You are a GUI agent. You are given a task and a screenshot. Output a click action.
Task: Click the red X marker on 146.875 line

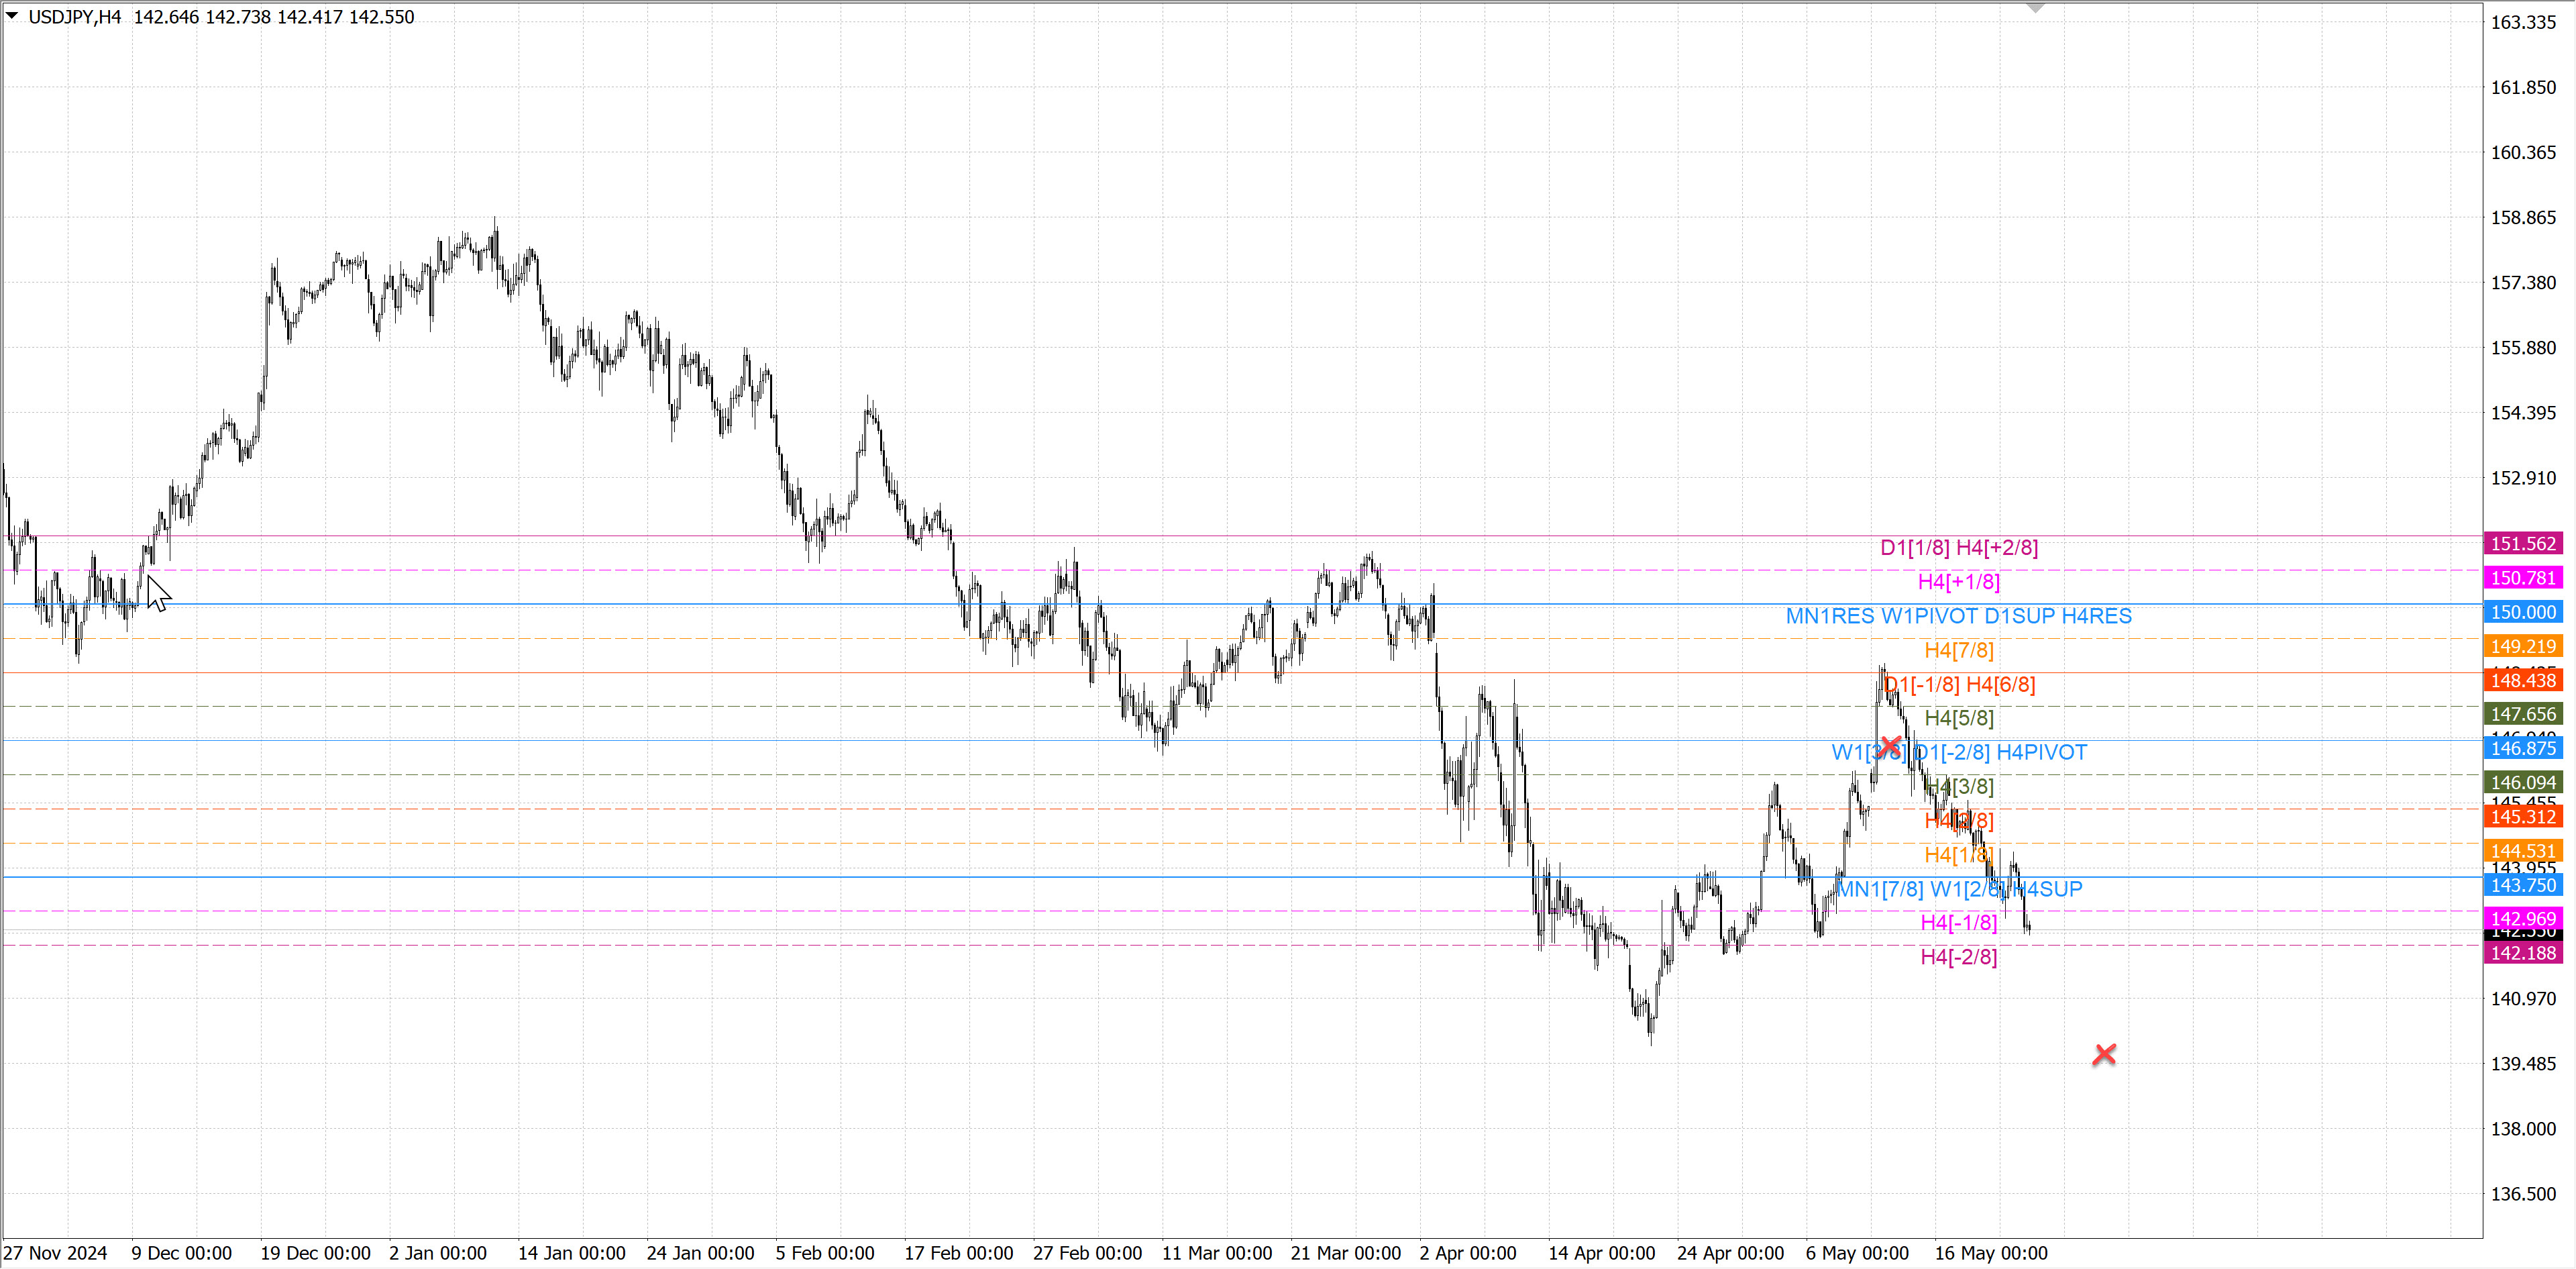1890,746
